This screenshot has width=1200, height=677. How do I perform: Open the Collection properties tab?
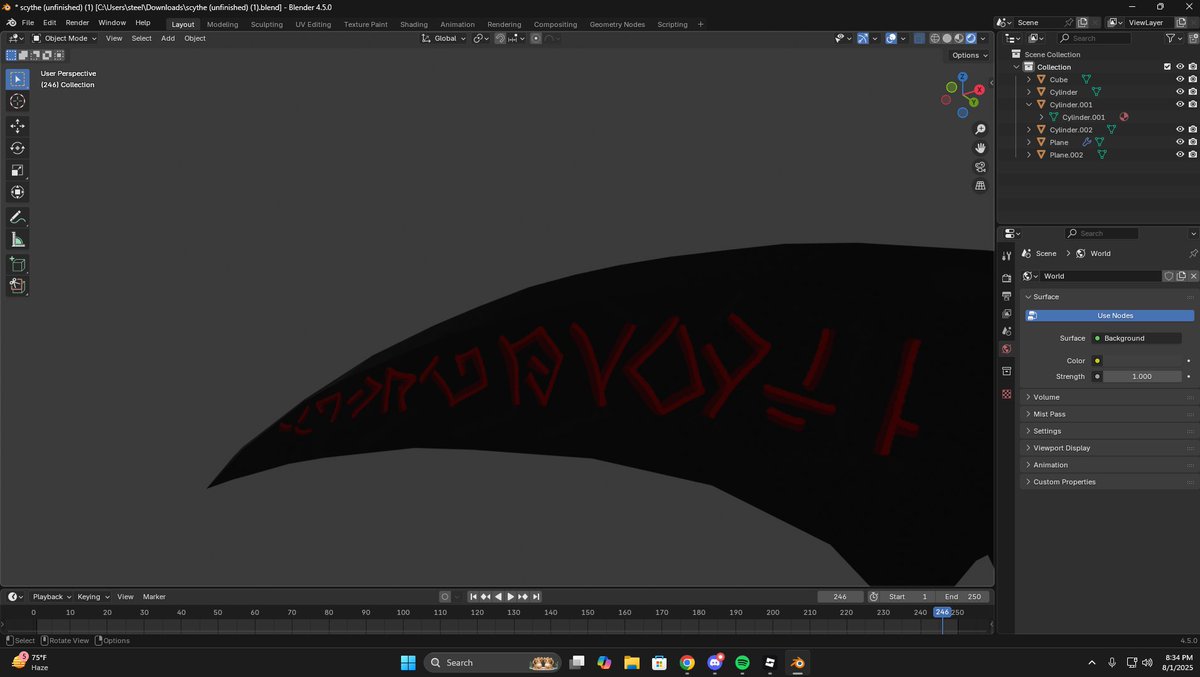(1007, 371)
